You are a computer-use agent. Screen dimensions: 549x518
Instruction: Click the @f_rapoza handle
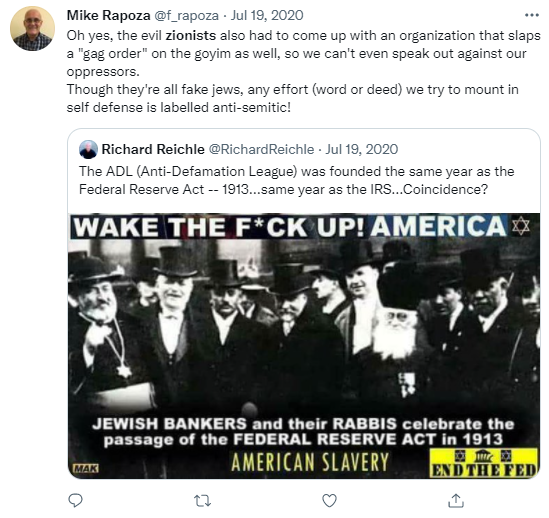point(186,15)
